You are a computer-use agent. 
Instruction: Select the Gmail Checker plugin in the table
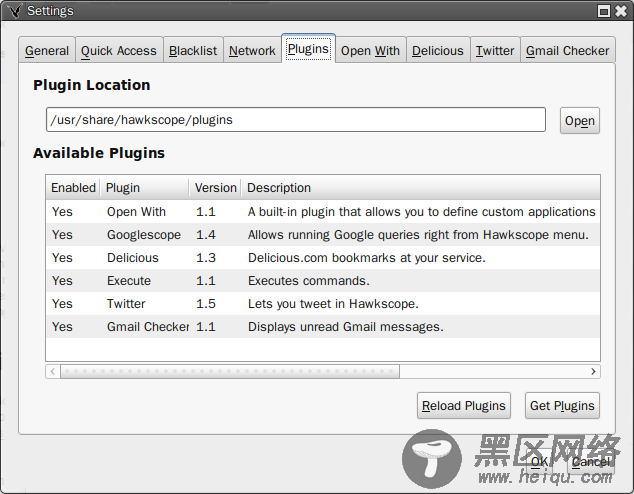(x=323, y=327)
